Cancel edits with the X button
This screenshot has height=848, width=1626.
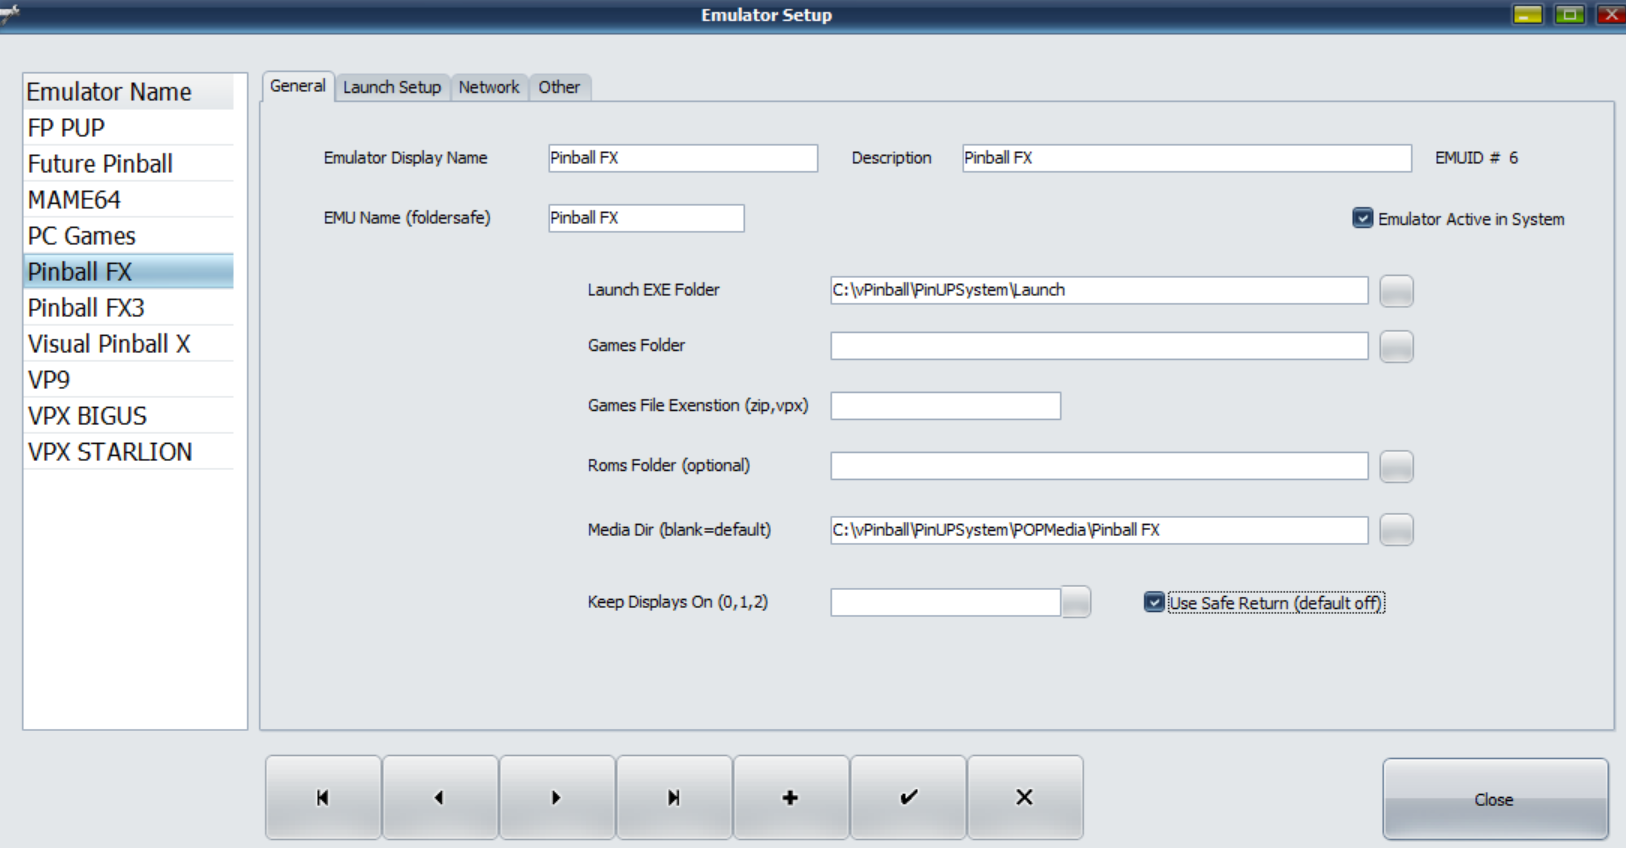(x=1025, y=797)
